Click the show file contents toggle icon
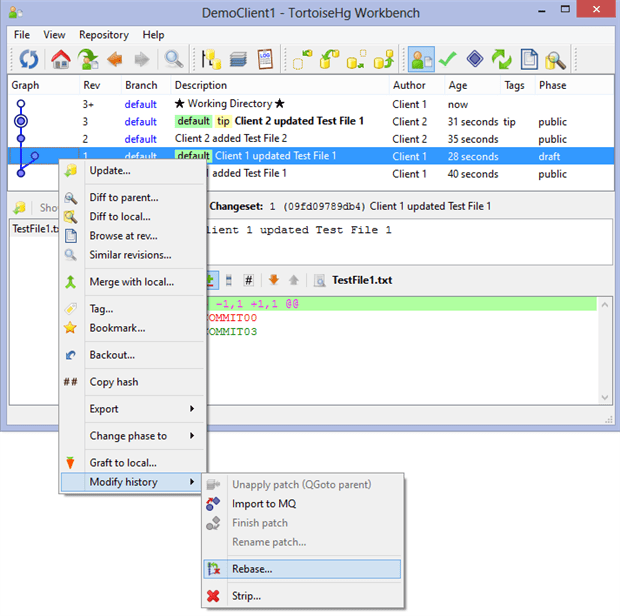 [229, 280]
